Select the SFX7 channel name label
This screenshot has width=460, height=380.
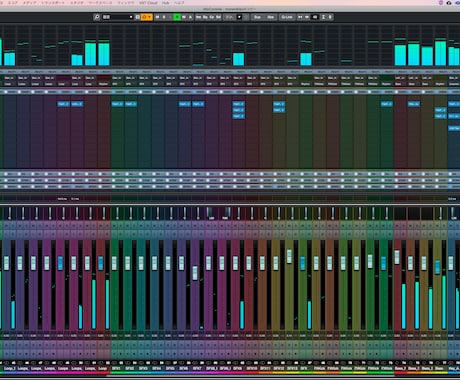(198, 368)
